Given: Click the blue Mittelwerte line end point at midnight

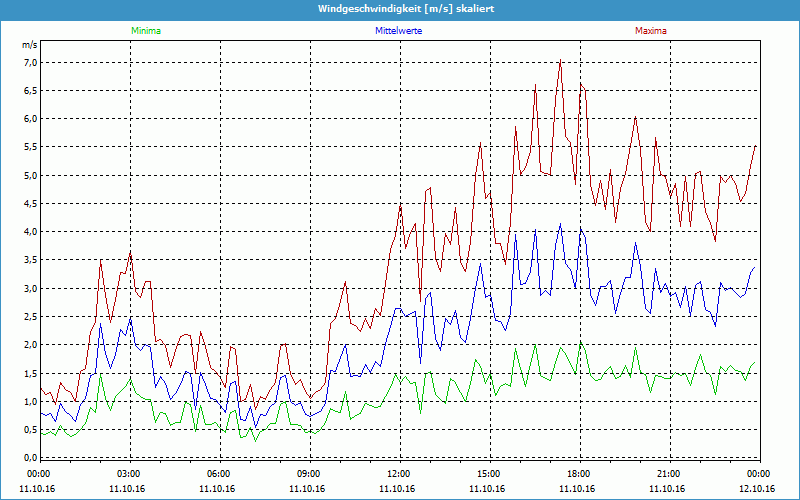Looking at the screenshot, I should coord(755,267).
